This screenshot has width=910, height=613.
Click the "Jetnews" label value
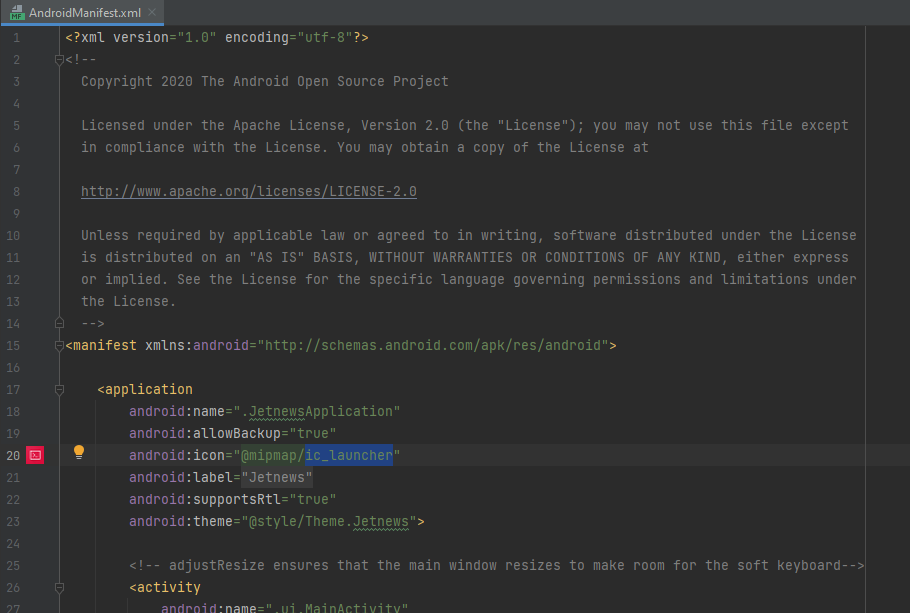(x=277, y=477)
